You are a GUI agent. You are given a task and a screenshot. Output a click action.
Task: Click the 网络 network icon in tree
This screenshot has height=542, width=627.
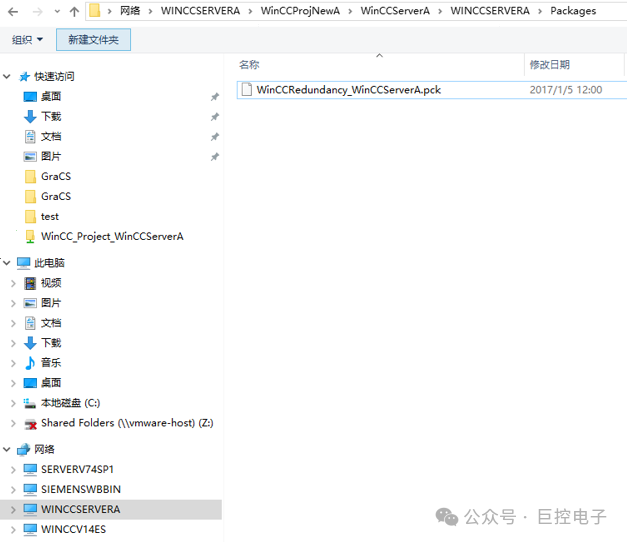click(24, 449)
